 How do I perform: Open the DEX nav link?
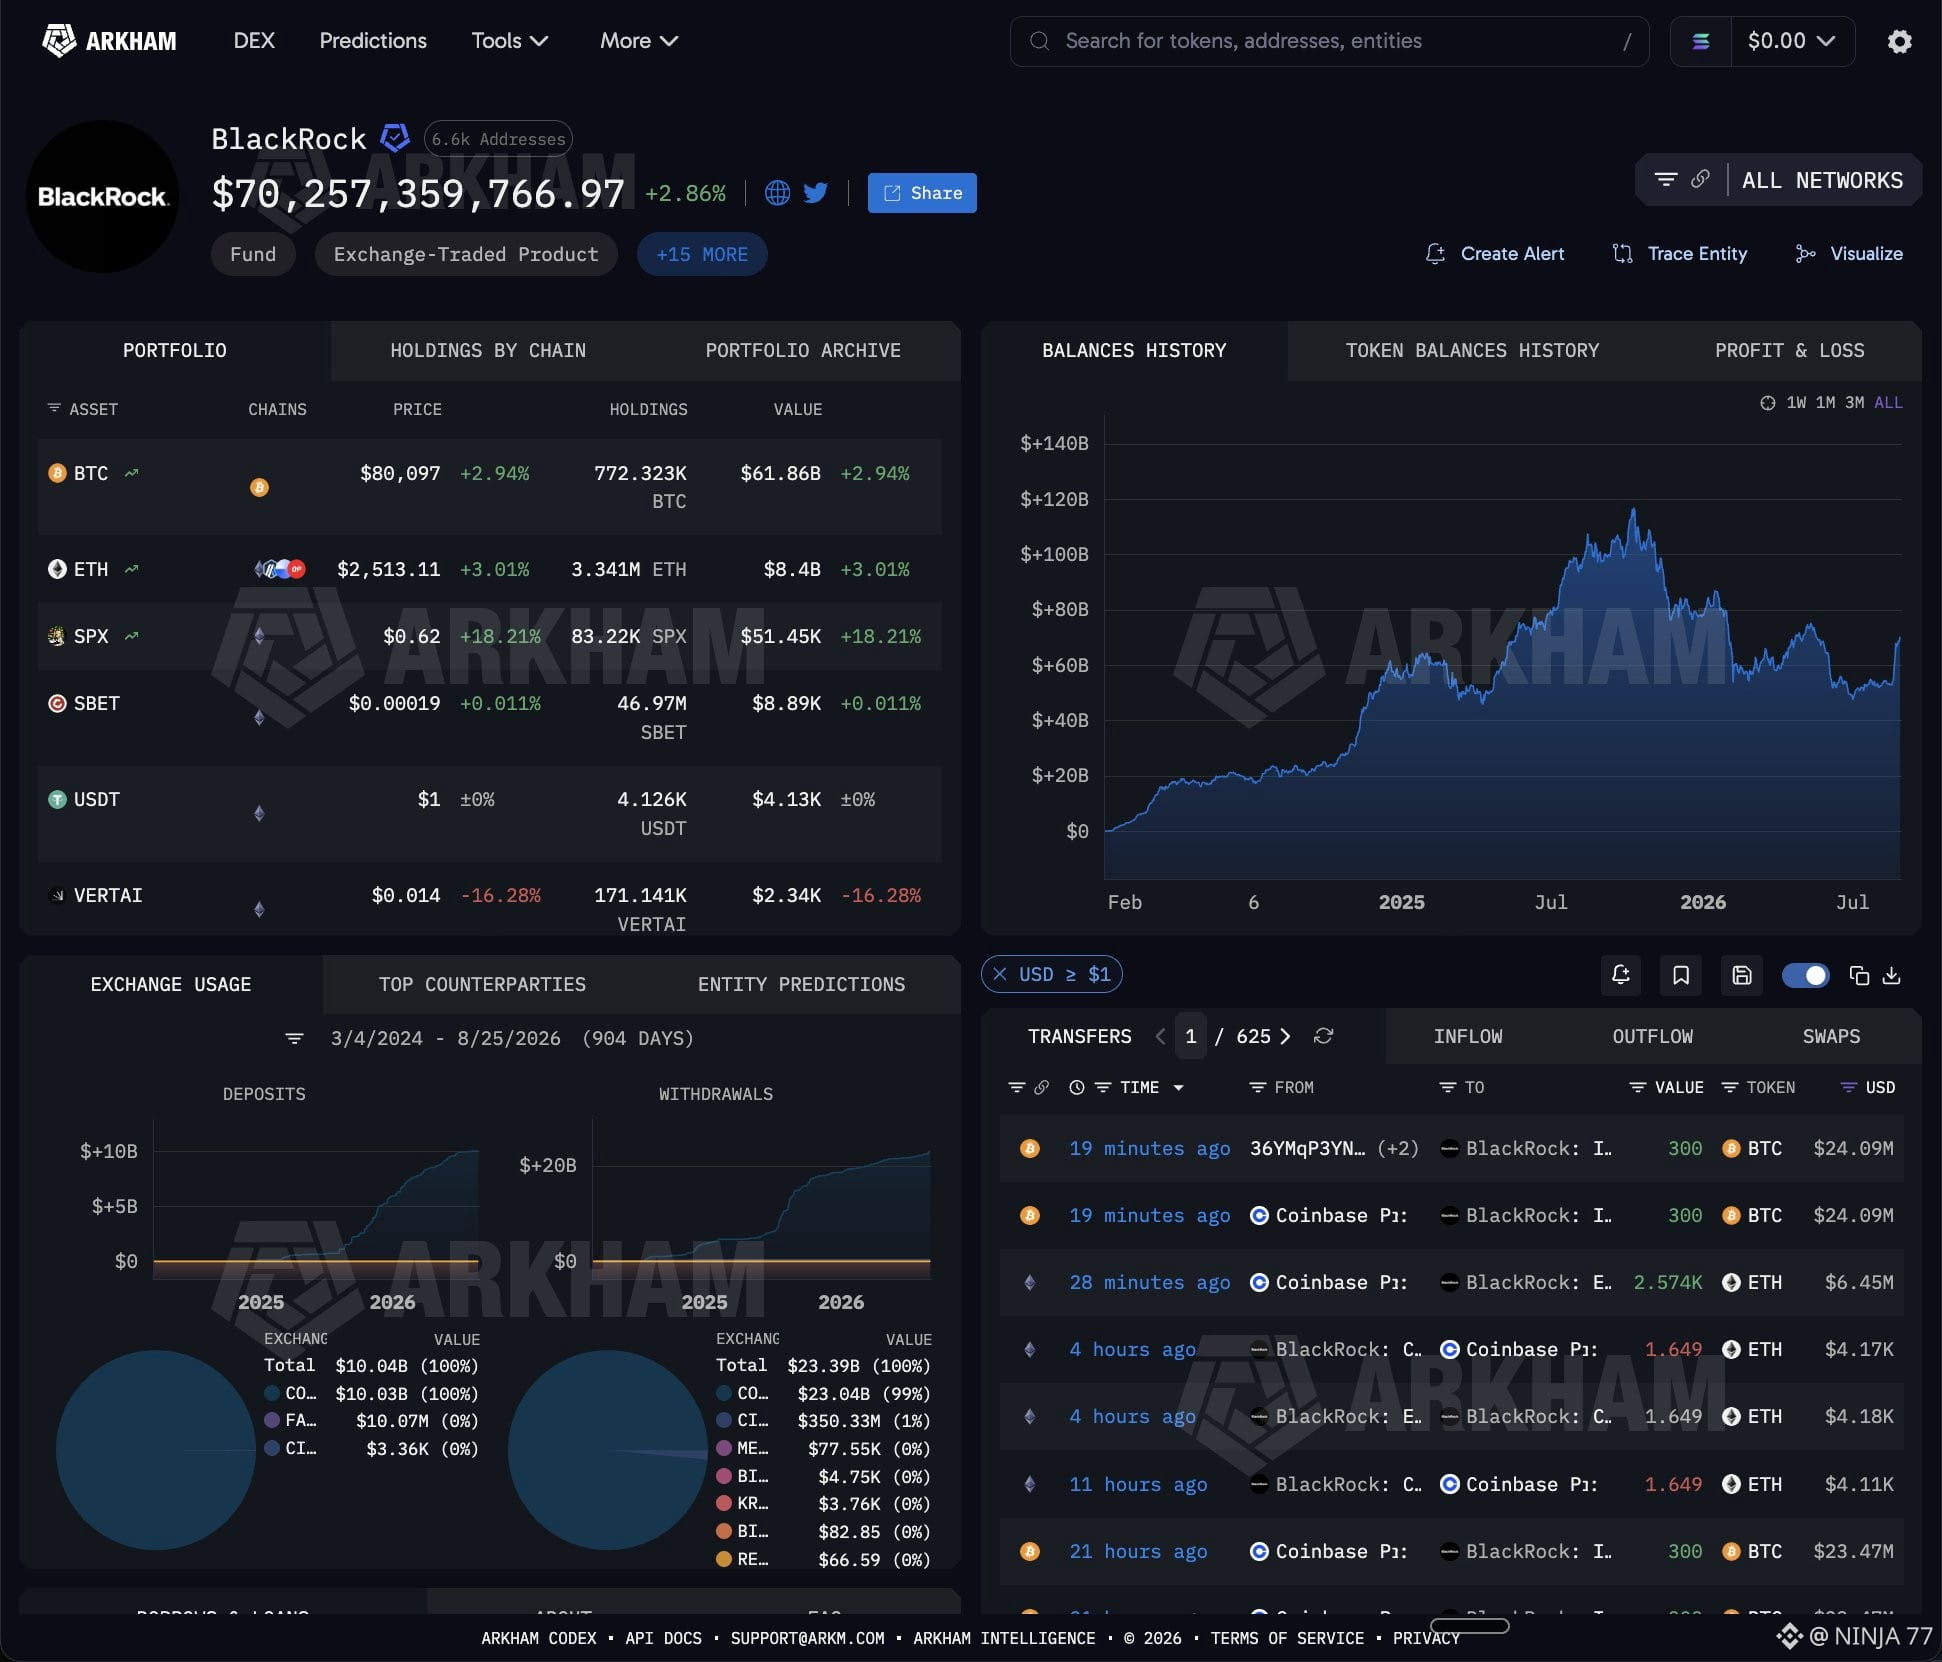click(x=254, y=41)
